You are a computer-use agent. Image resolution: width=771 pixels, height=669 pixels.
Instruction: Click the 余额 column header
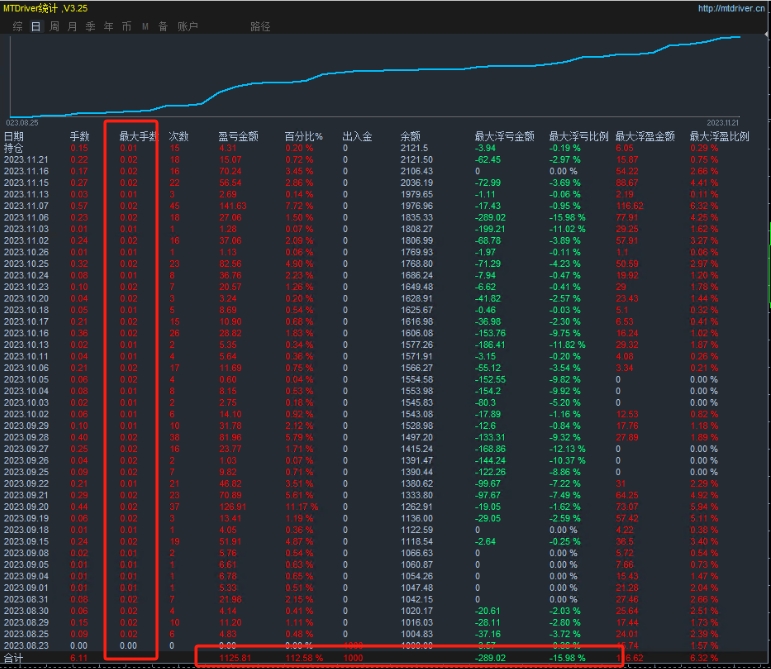tap(411, 137)
